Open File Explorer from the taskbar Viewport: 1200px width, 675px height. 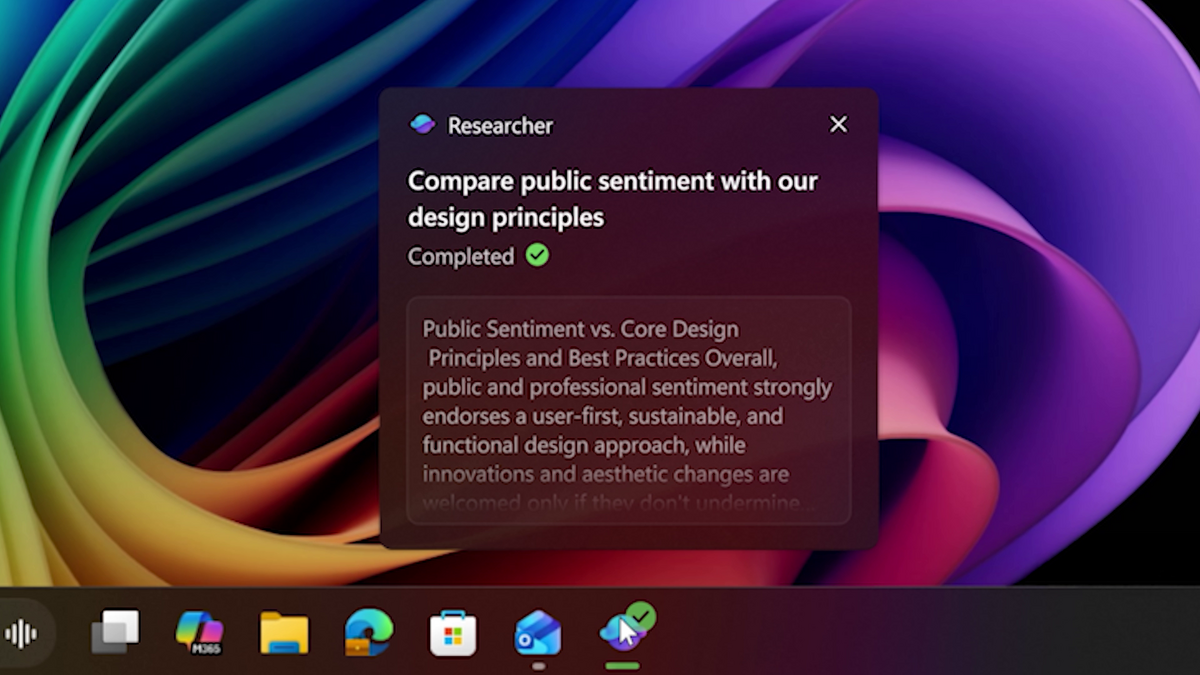(284, 633)
